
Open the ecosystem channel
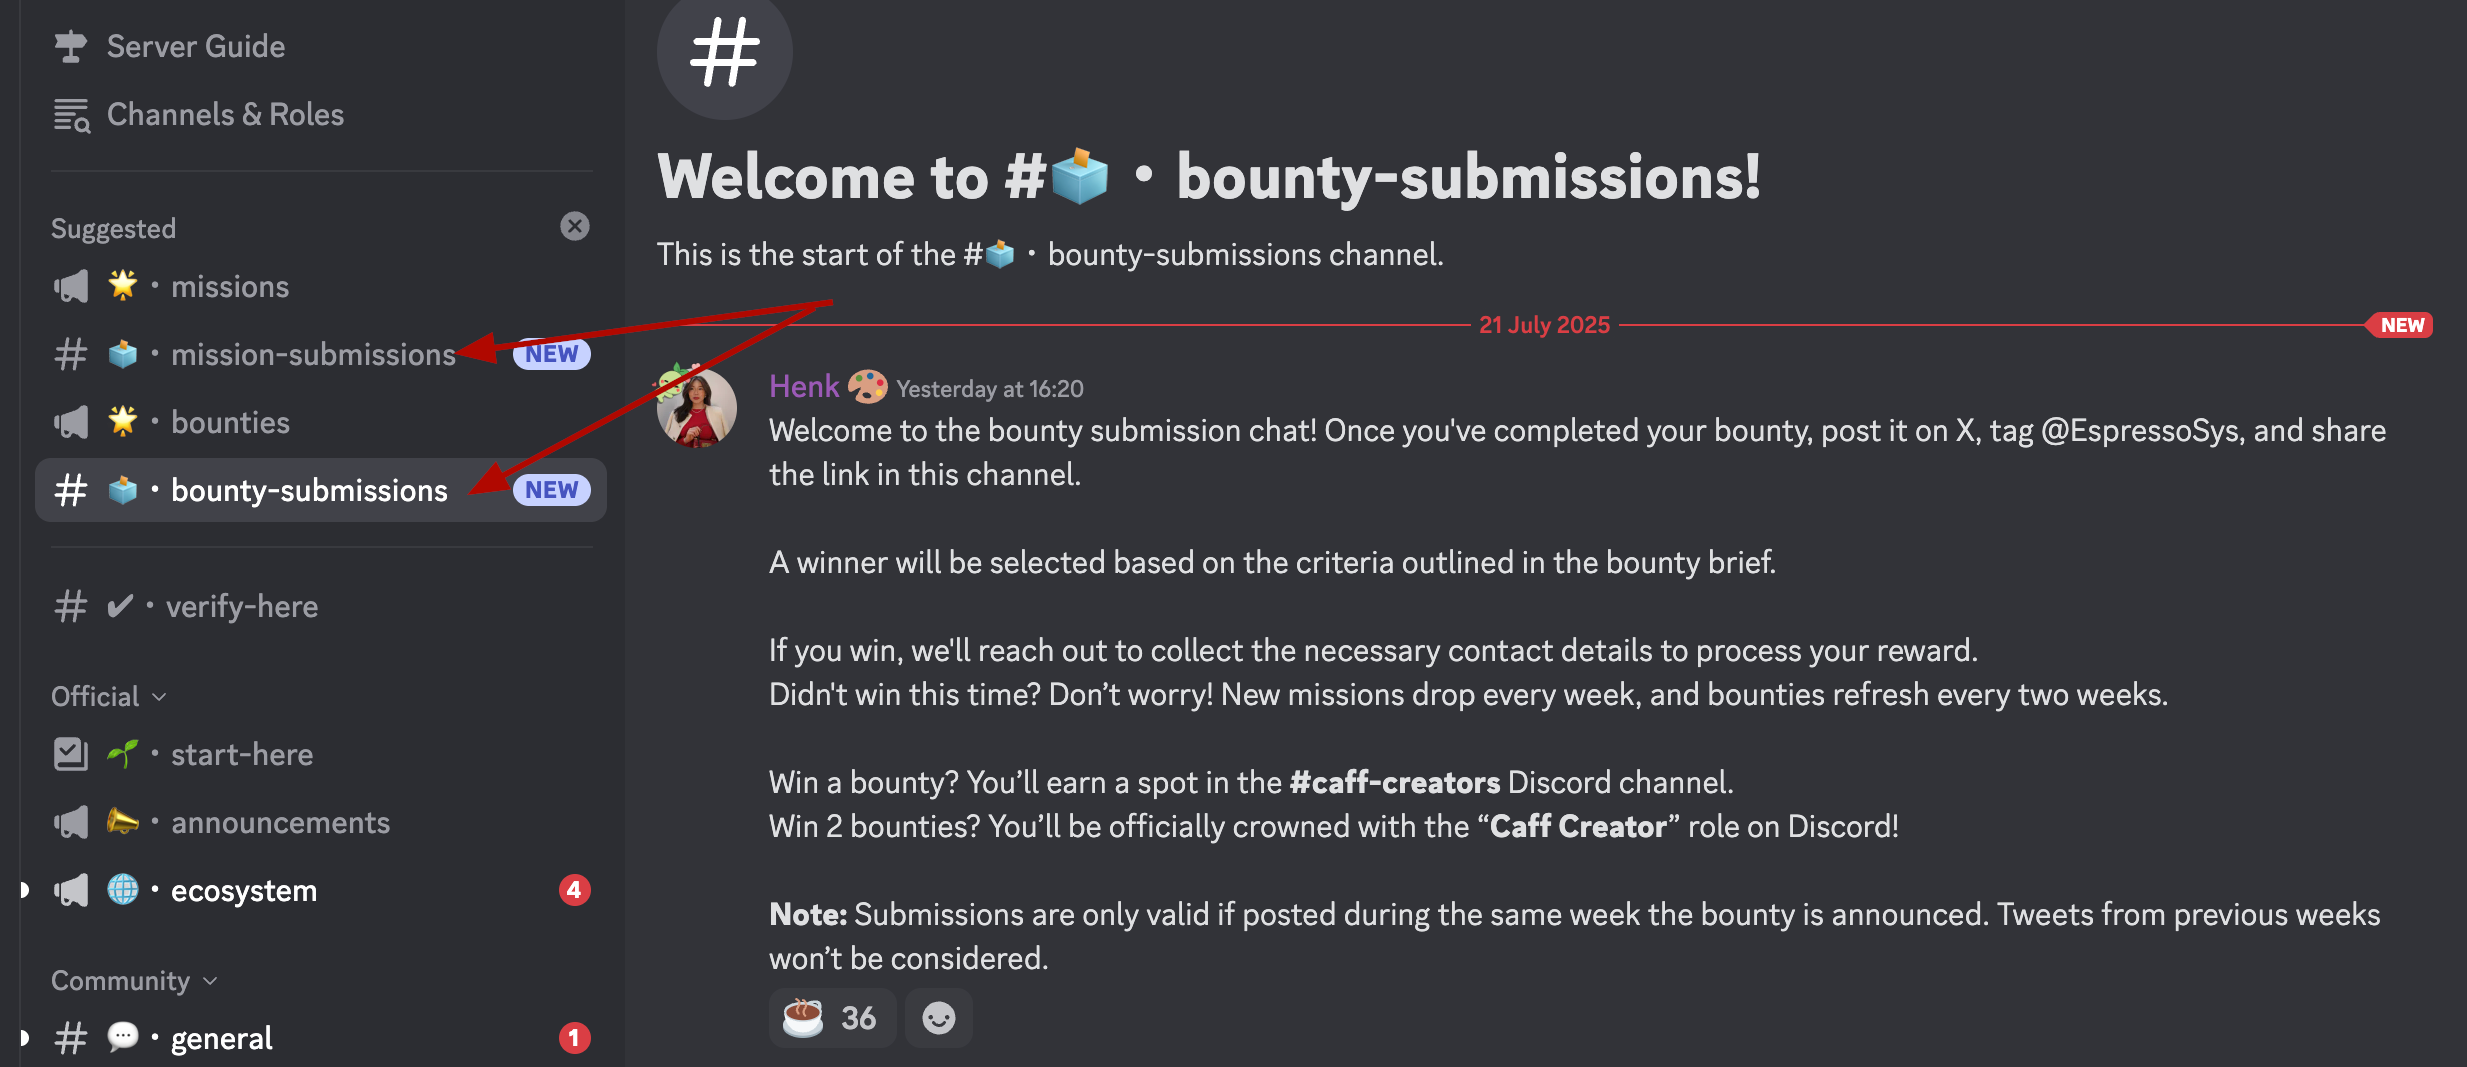(x=243, y=891)
